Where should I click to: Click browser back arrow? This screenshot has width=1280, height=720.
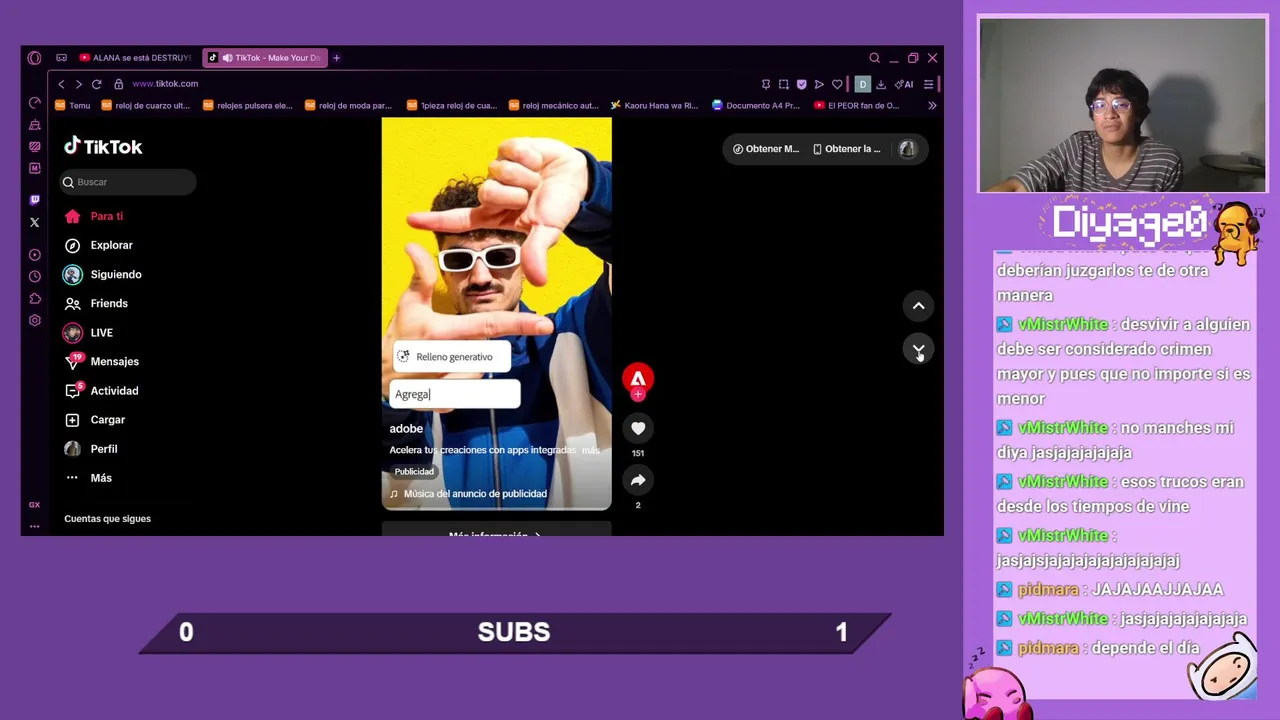click(x=61, y=84)
